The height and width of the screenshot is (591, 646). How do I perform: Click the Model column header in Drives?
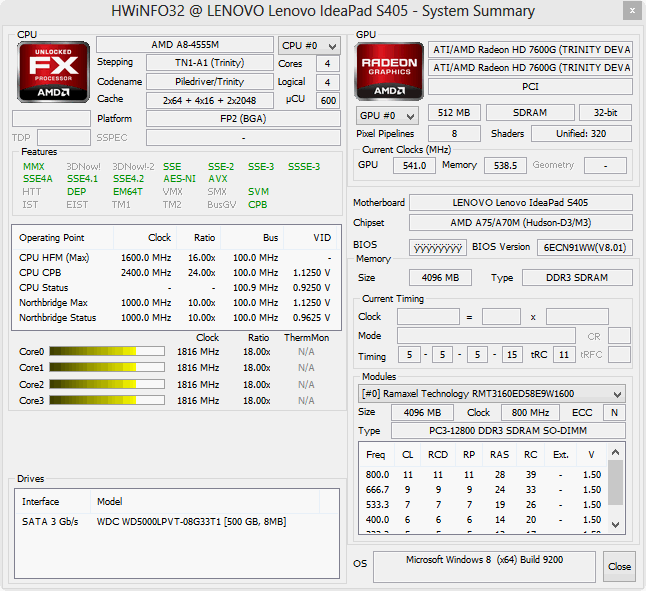coord(205,501)
